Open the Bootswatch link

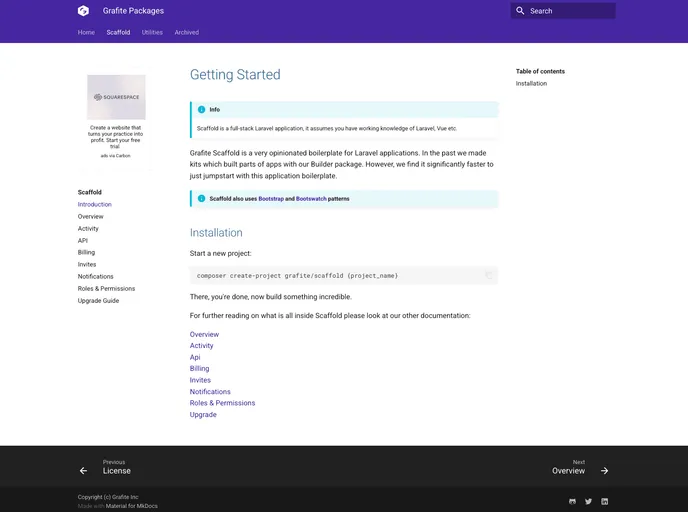pyautogui.click(x=311, y=199)
